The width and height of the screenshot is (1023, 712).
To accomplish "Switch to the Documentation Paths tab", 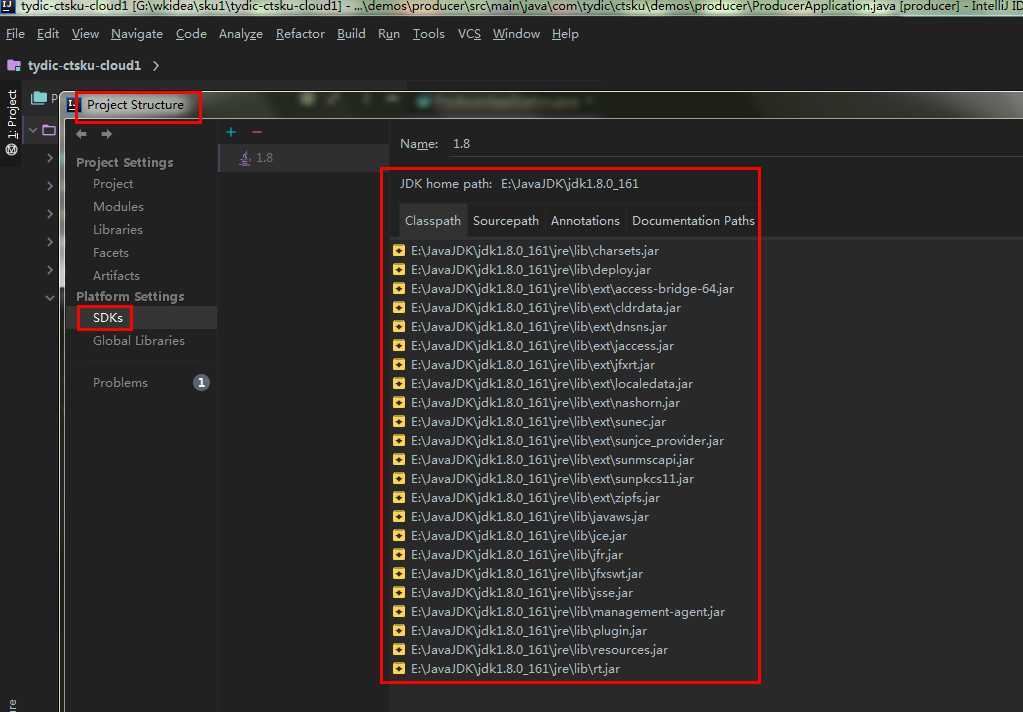I will [x=693, y=221].
